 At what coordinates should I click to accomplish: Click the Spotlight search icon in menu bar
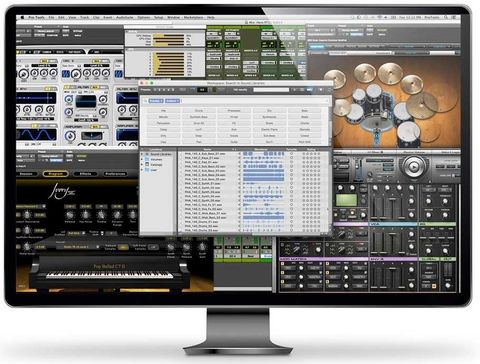pyautogui.click(x=446, y=17)
